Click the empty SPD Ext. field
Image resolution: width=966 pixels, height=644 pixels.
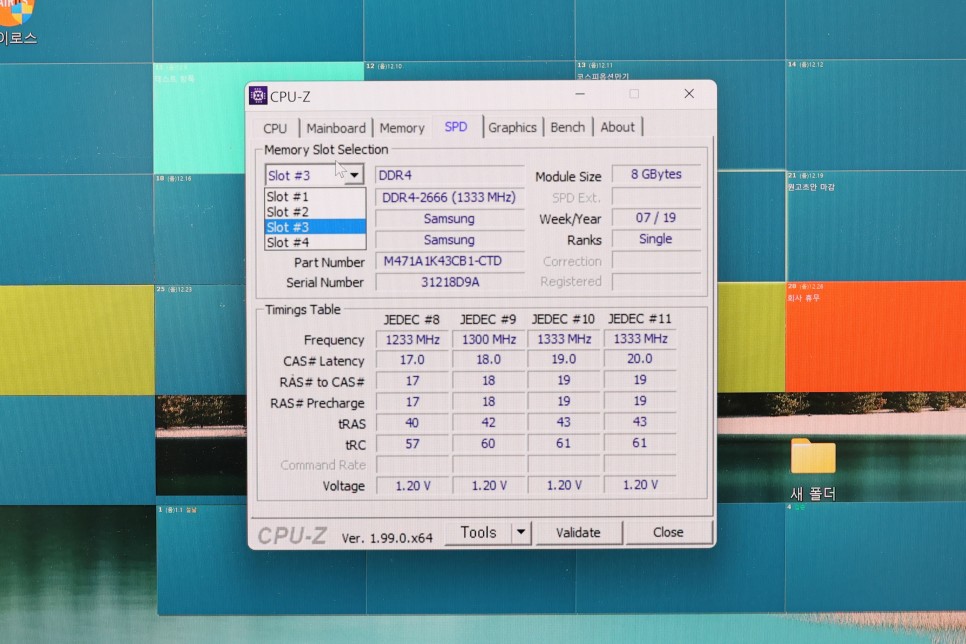[x=656, y=197]
